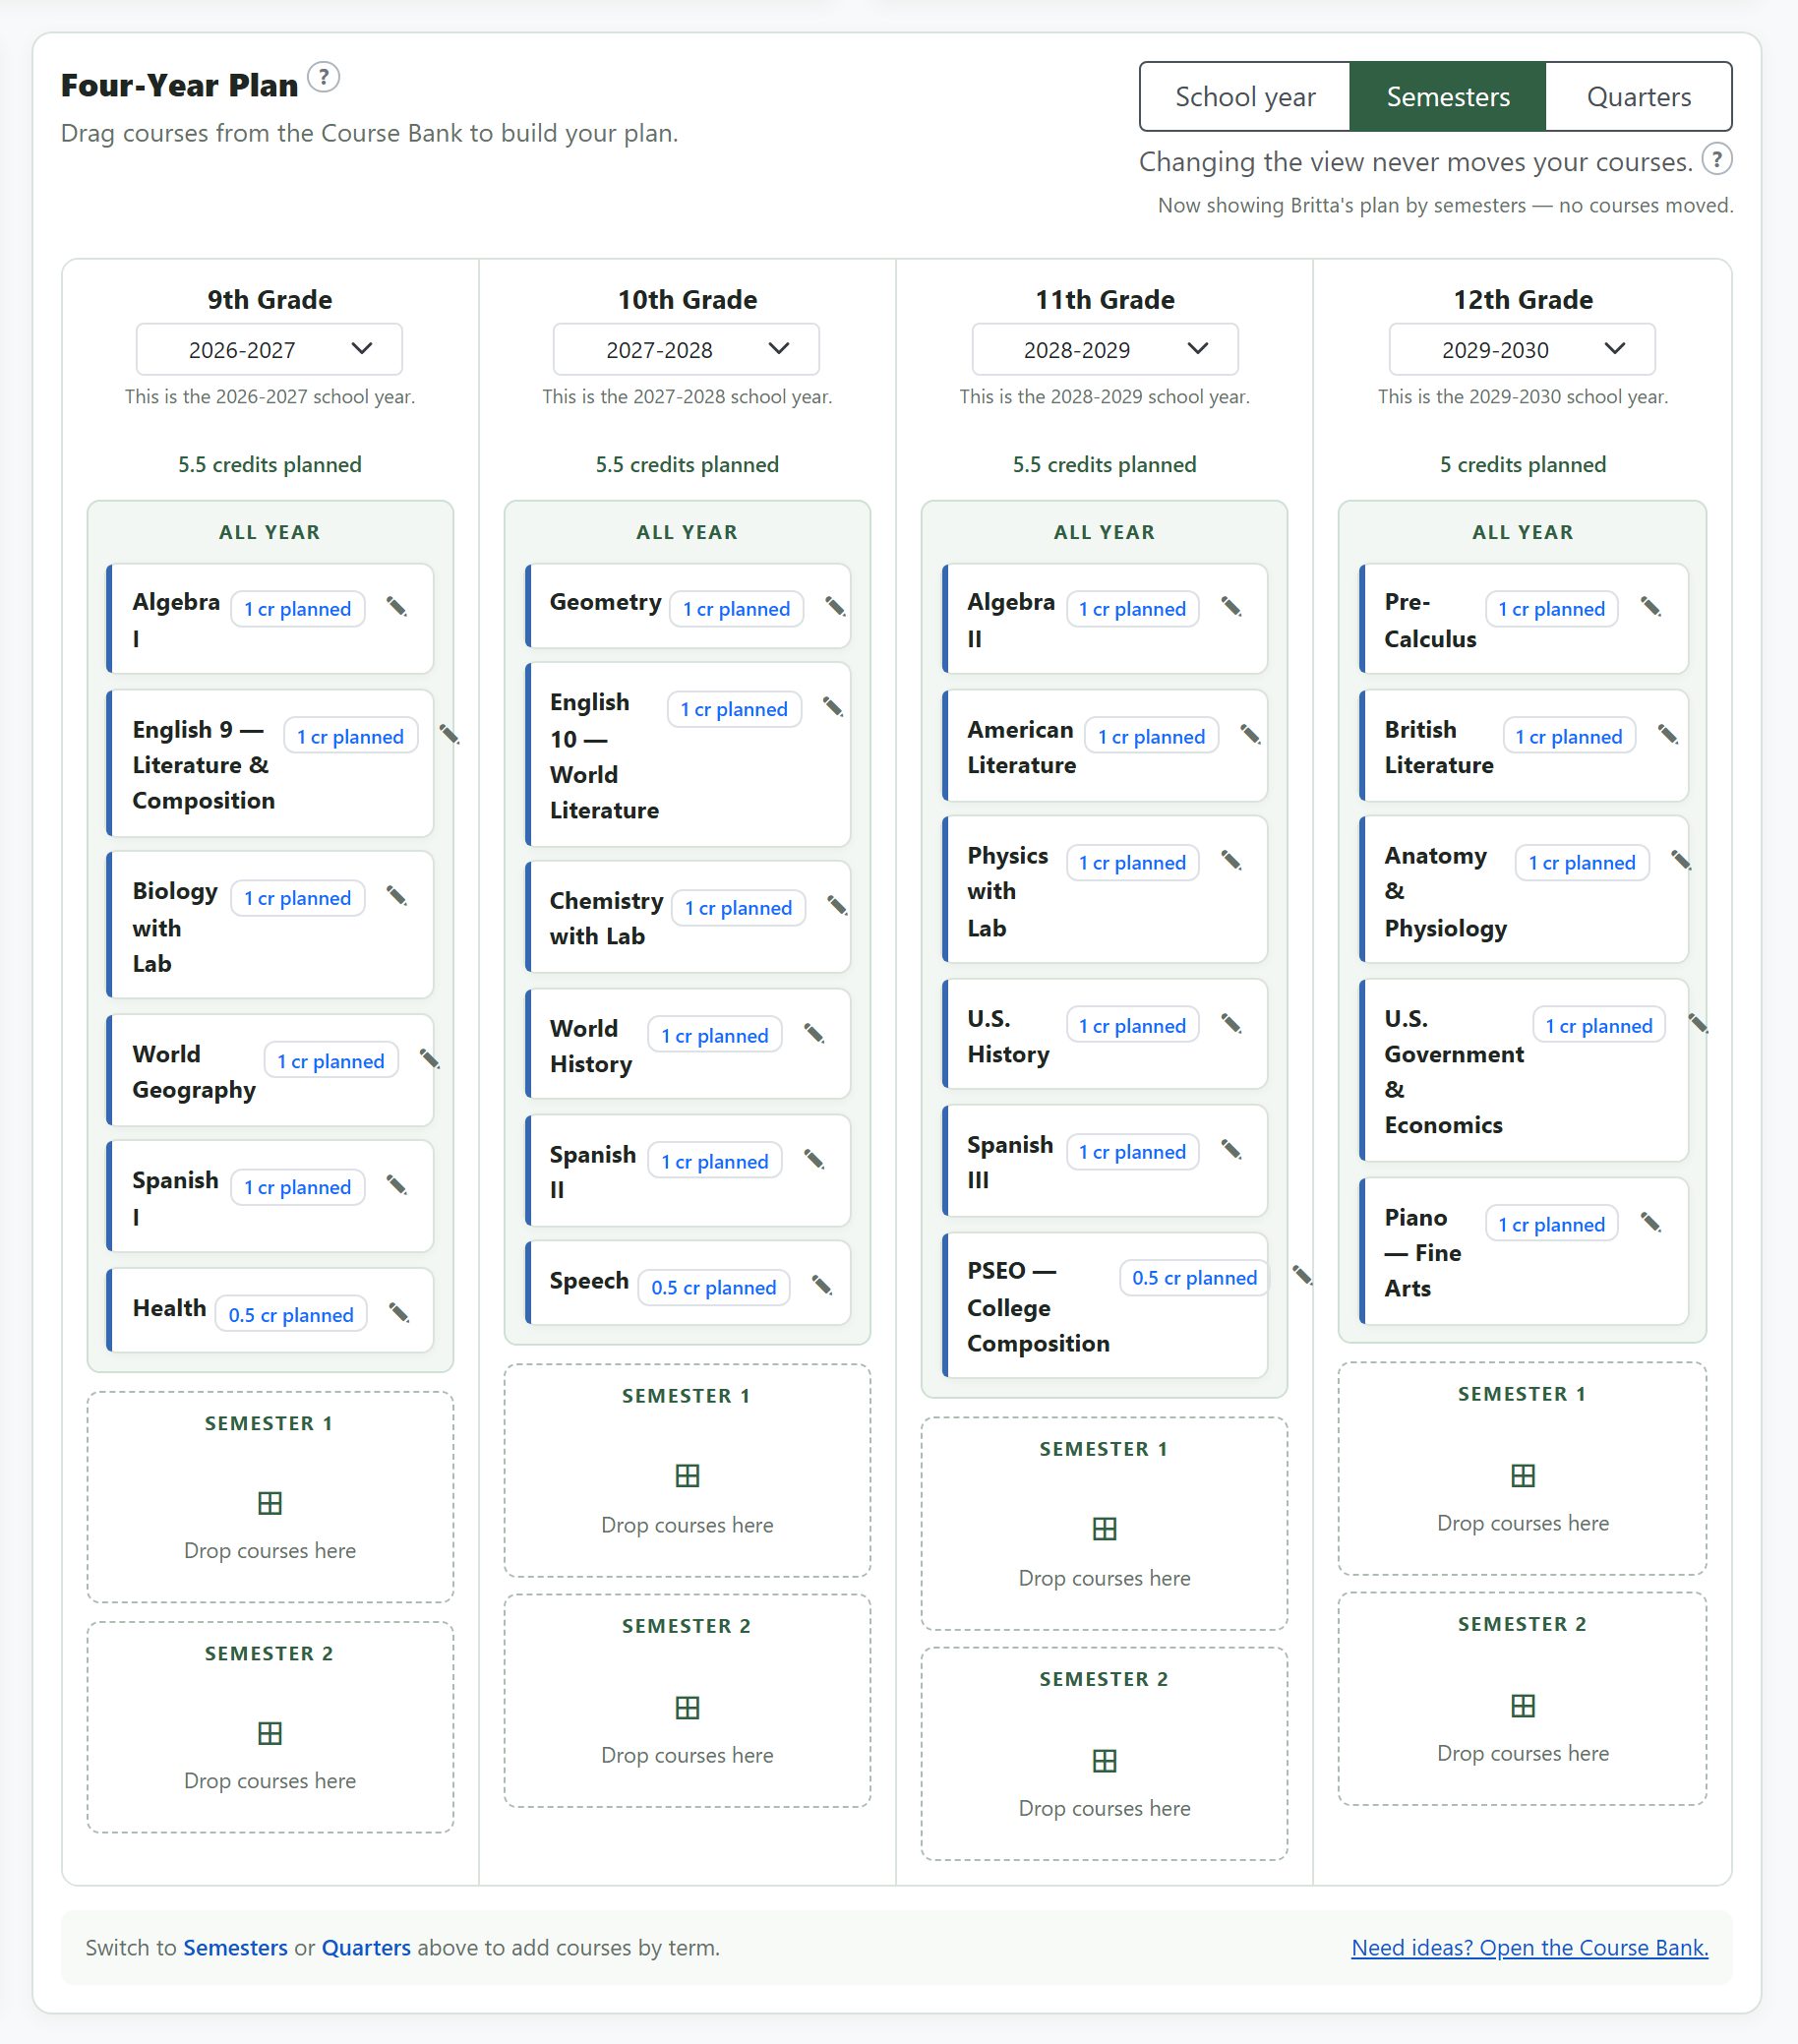Viewport: 1798px width, 2044px height.
Task: Click pencil icon for Physics with Lab
Action: coord(1232,861)
